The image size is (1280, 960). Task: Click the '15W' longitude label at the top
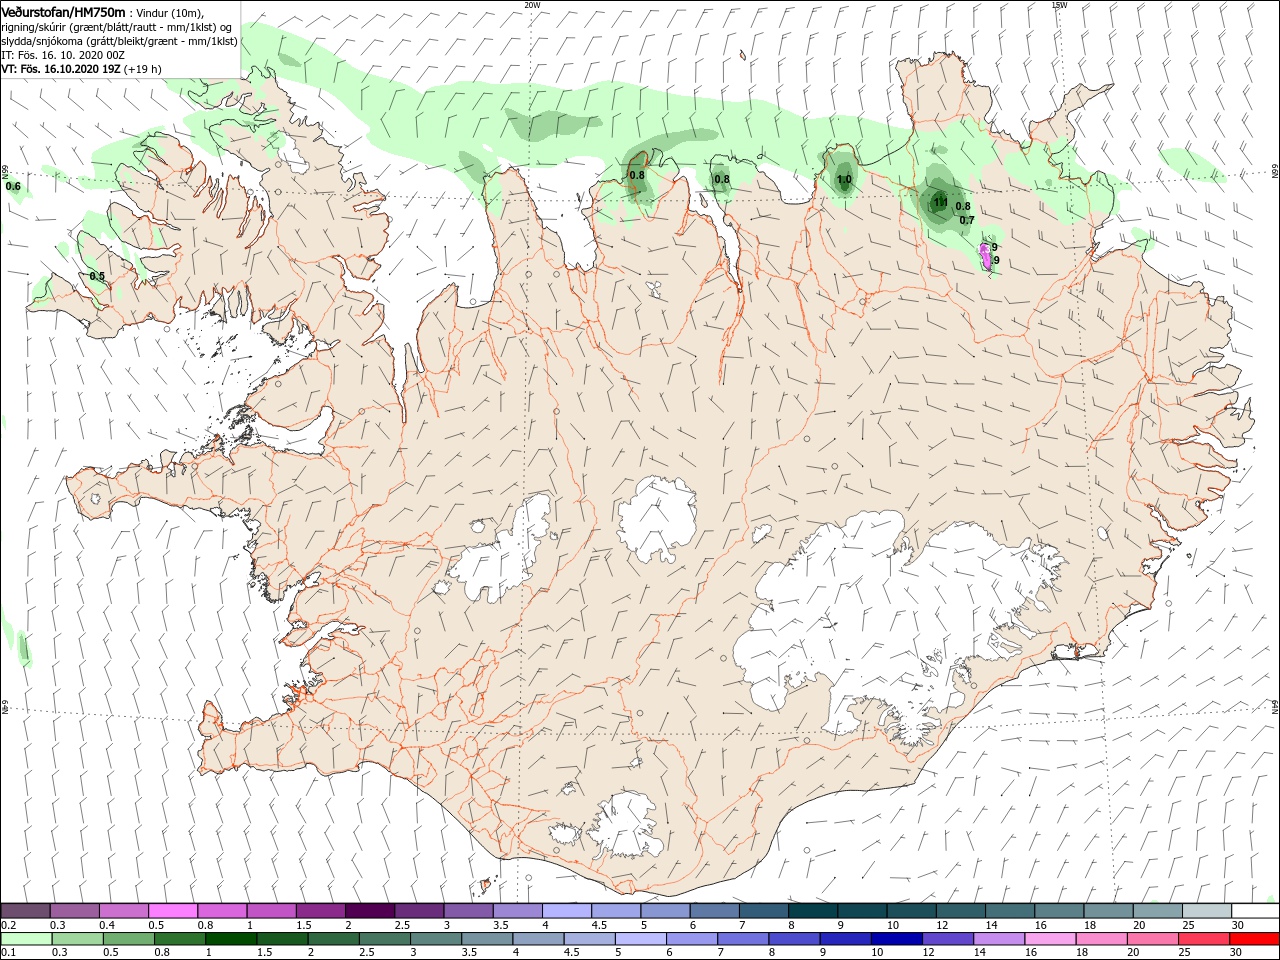(x=1059, y=4)
